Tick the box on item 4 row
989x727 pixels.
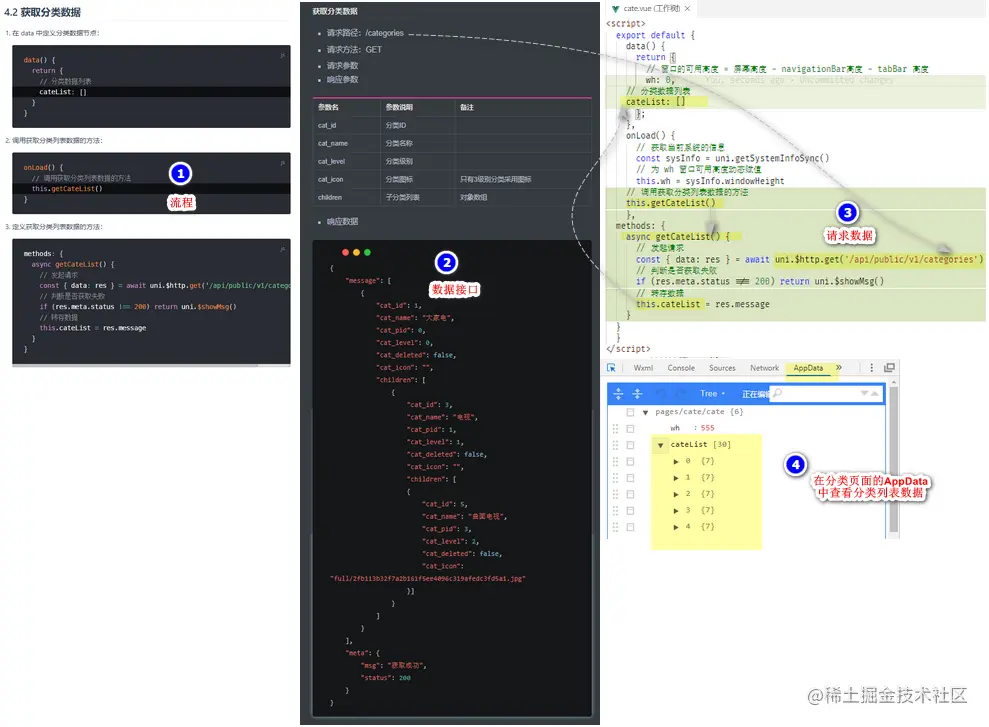point(630,527)
